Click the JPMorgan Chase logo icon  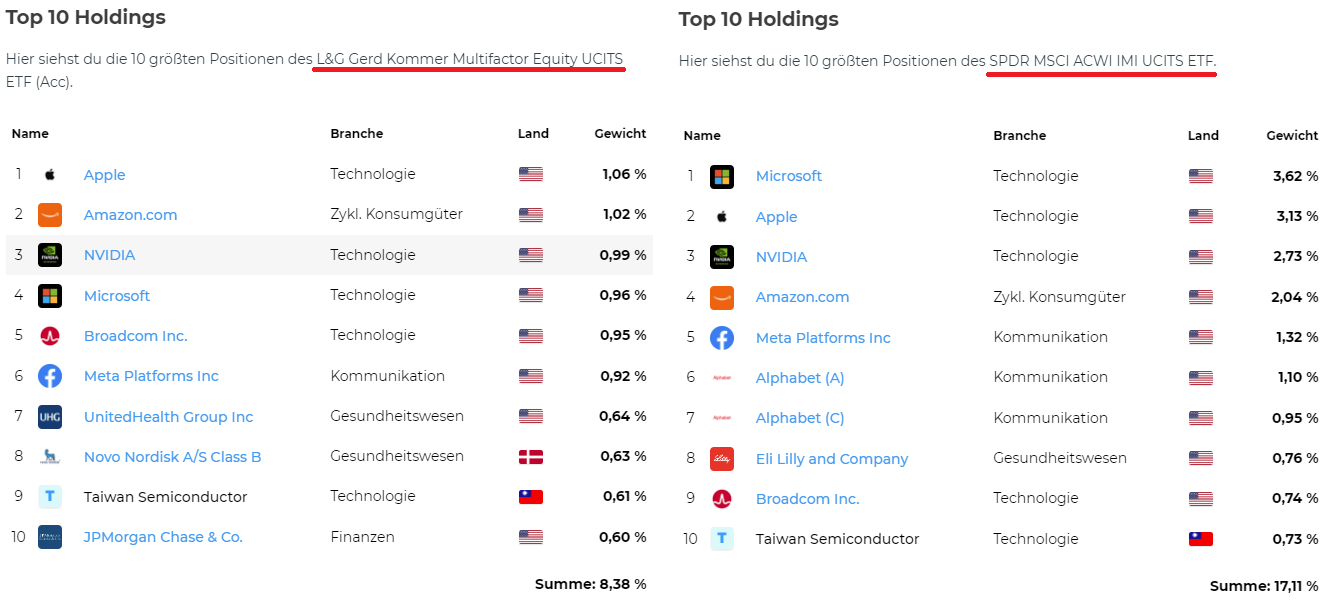point(50,537)
